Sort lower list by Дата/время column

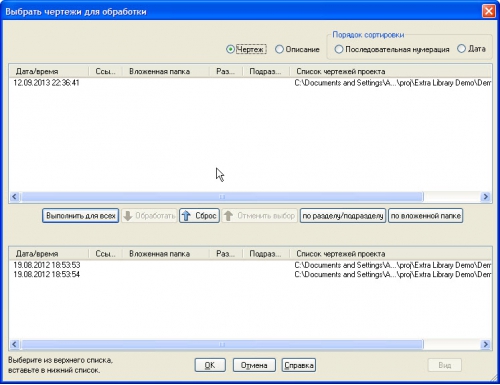(49, 254)
